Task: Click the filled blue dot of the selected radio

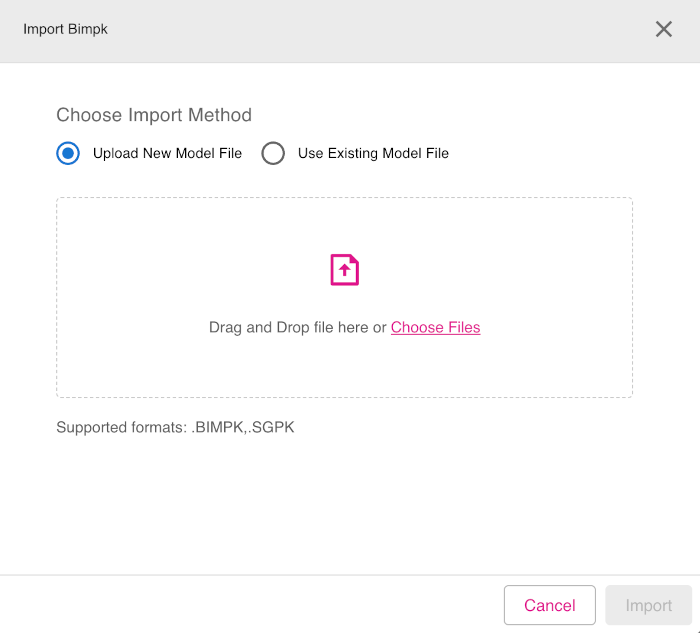Action: click(x=68, y=153)
